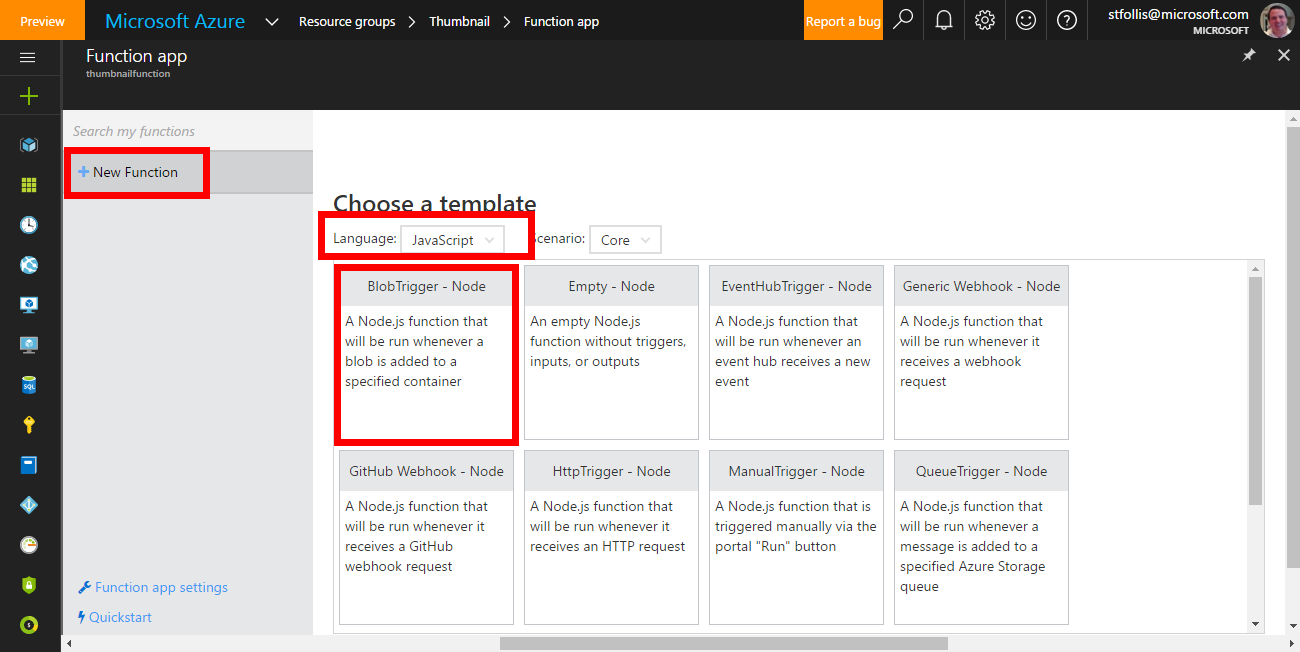Open the search magnifier in top bar
1300x652 pixels.
tap(903, 20)
